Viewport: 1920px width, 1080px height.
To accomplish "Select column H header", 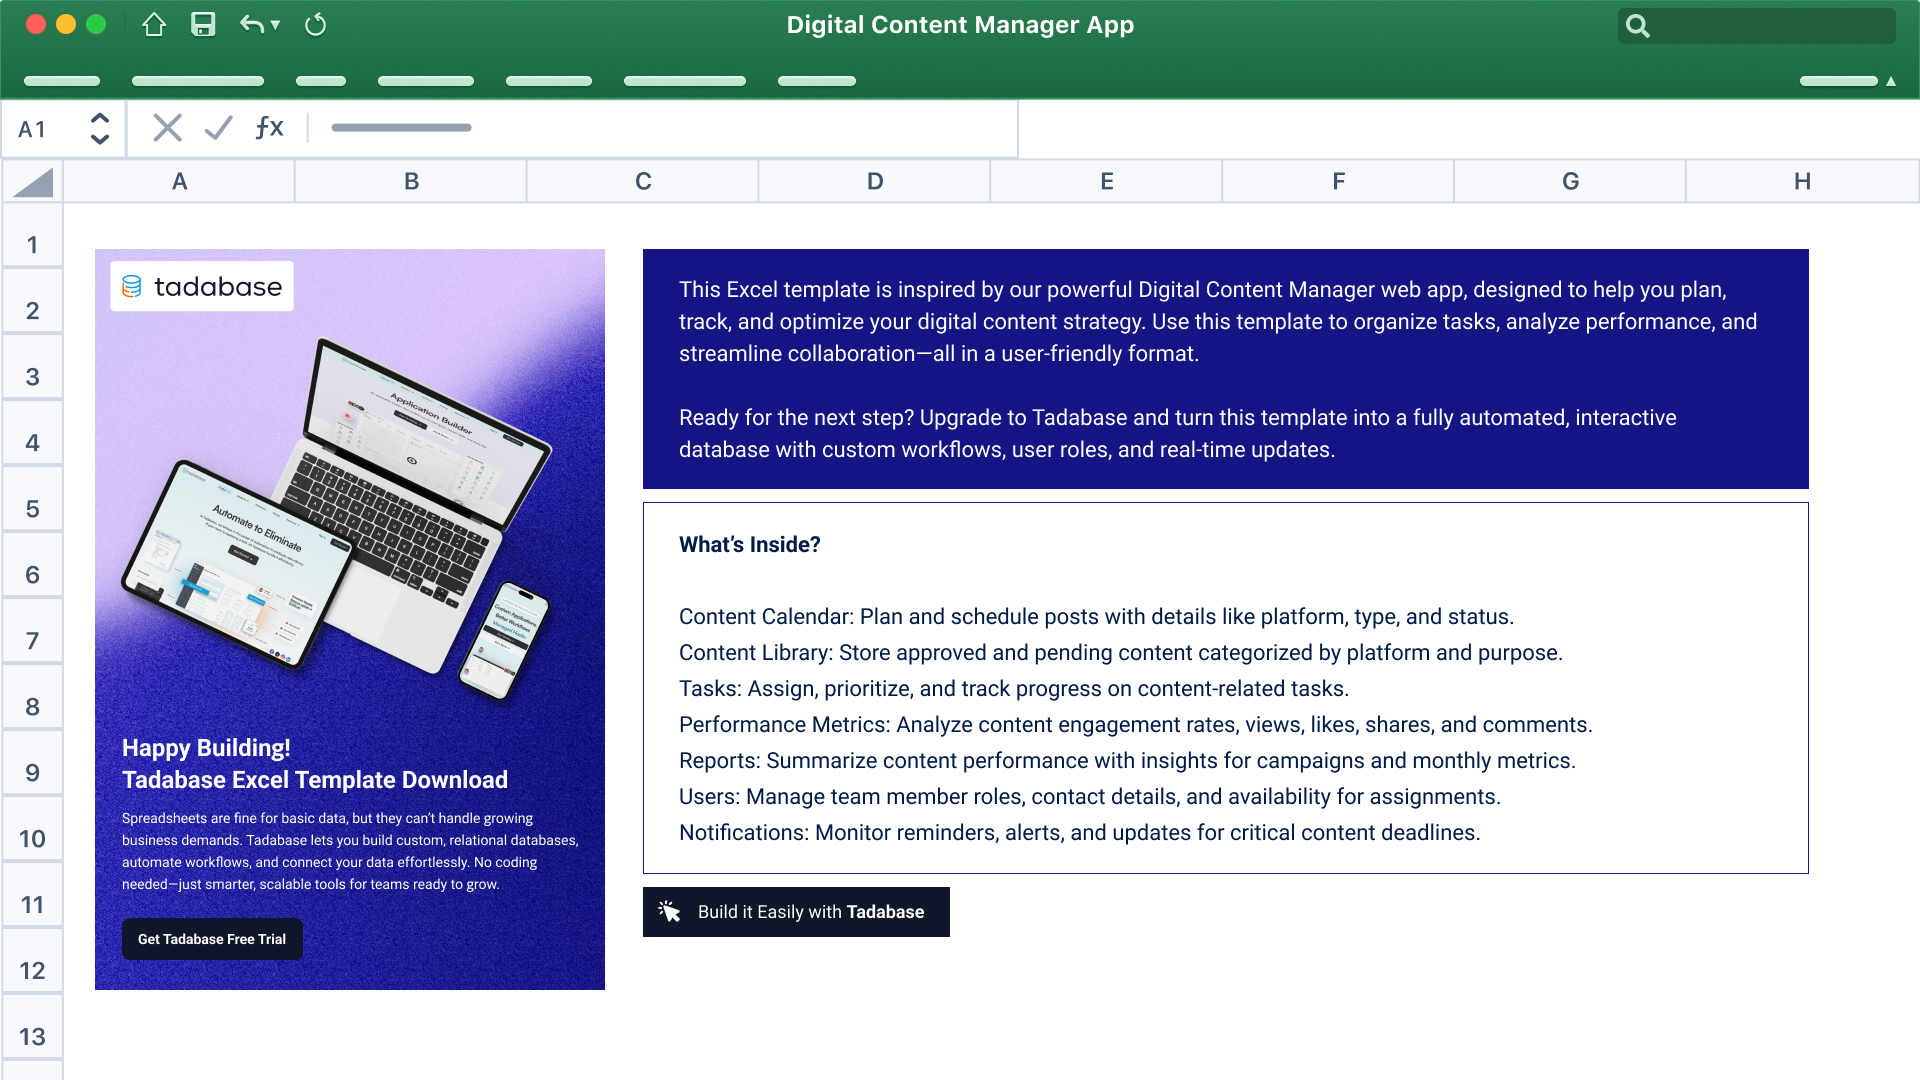I will point(1802,182).
